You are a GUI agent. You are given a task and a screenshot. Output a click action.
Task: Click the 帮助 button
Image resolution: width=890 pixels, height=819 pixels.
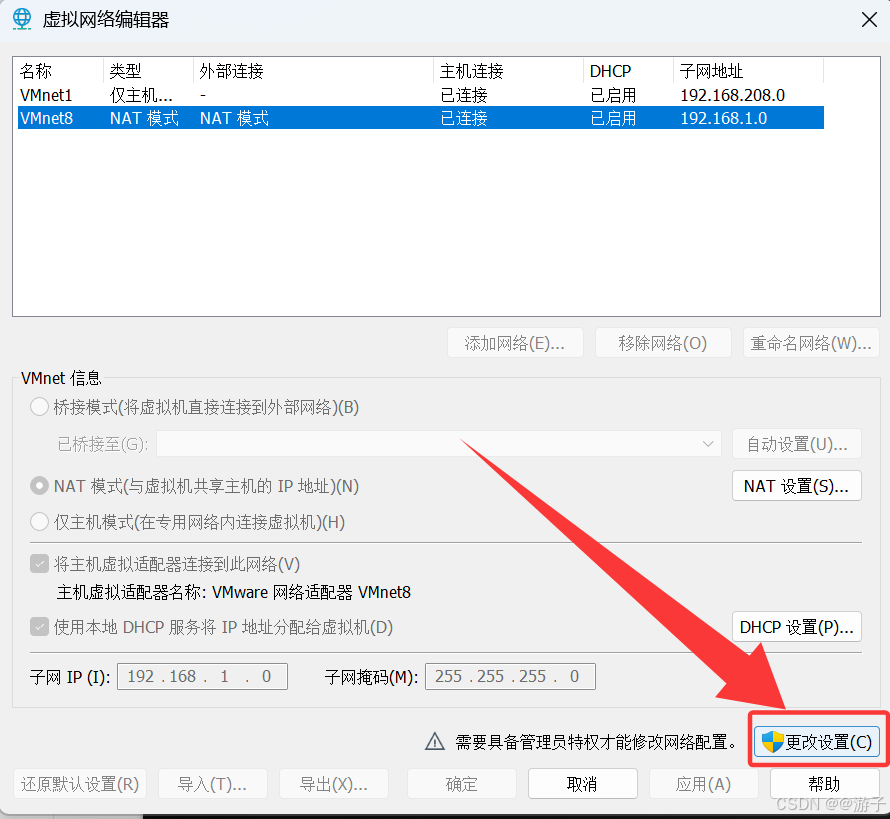824,784
